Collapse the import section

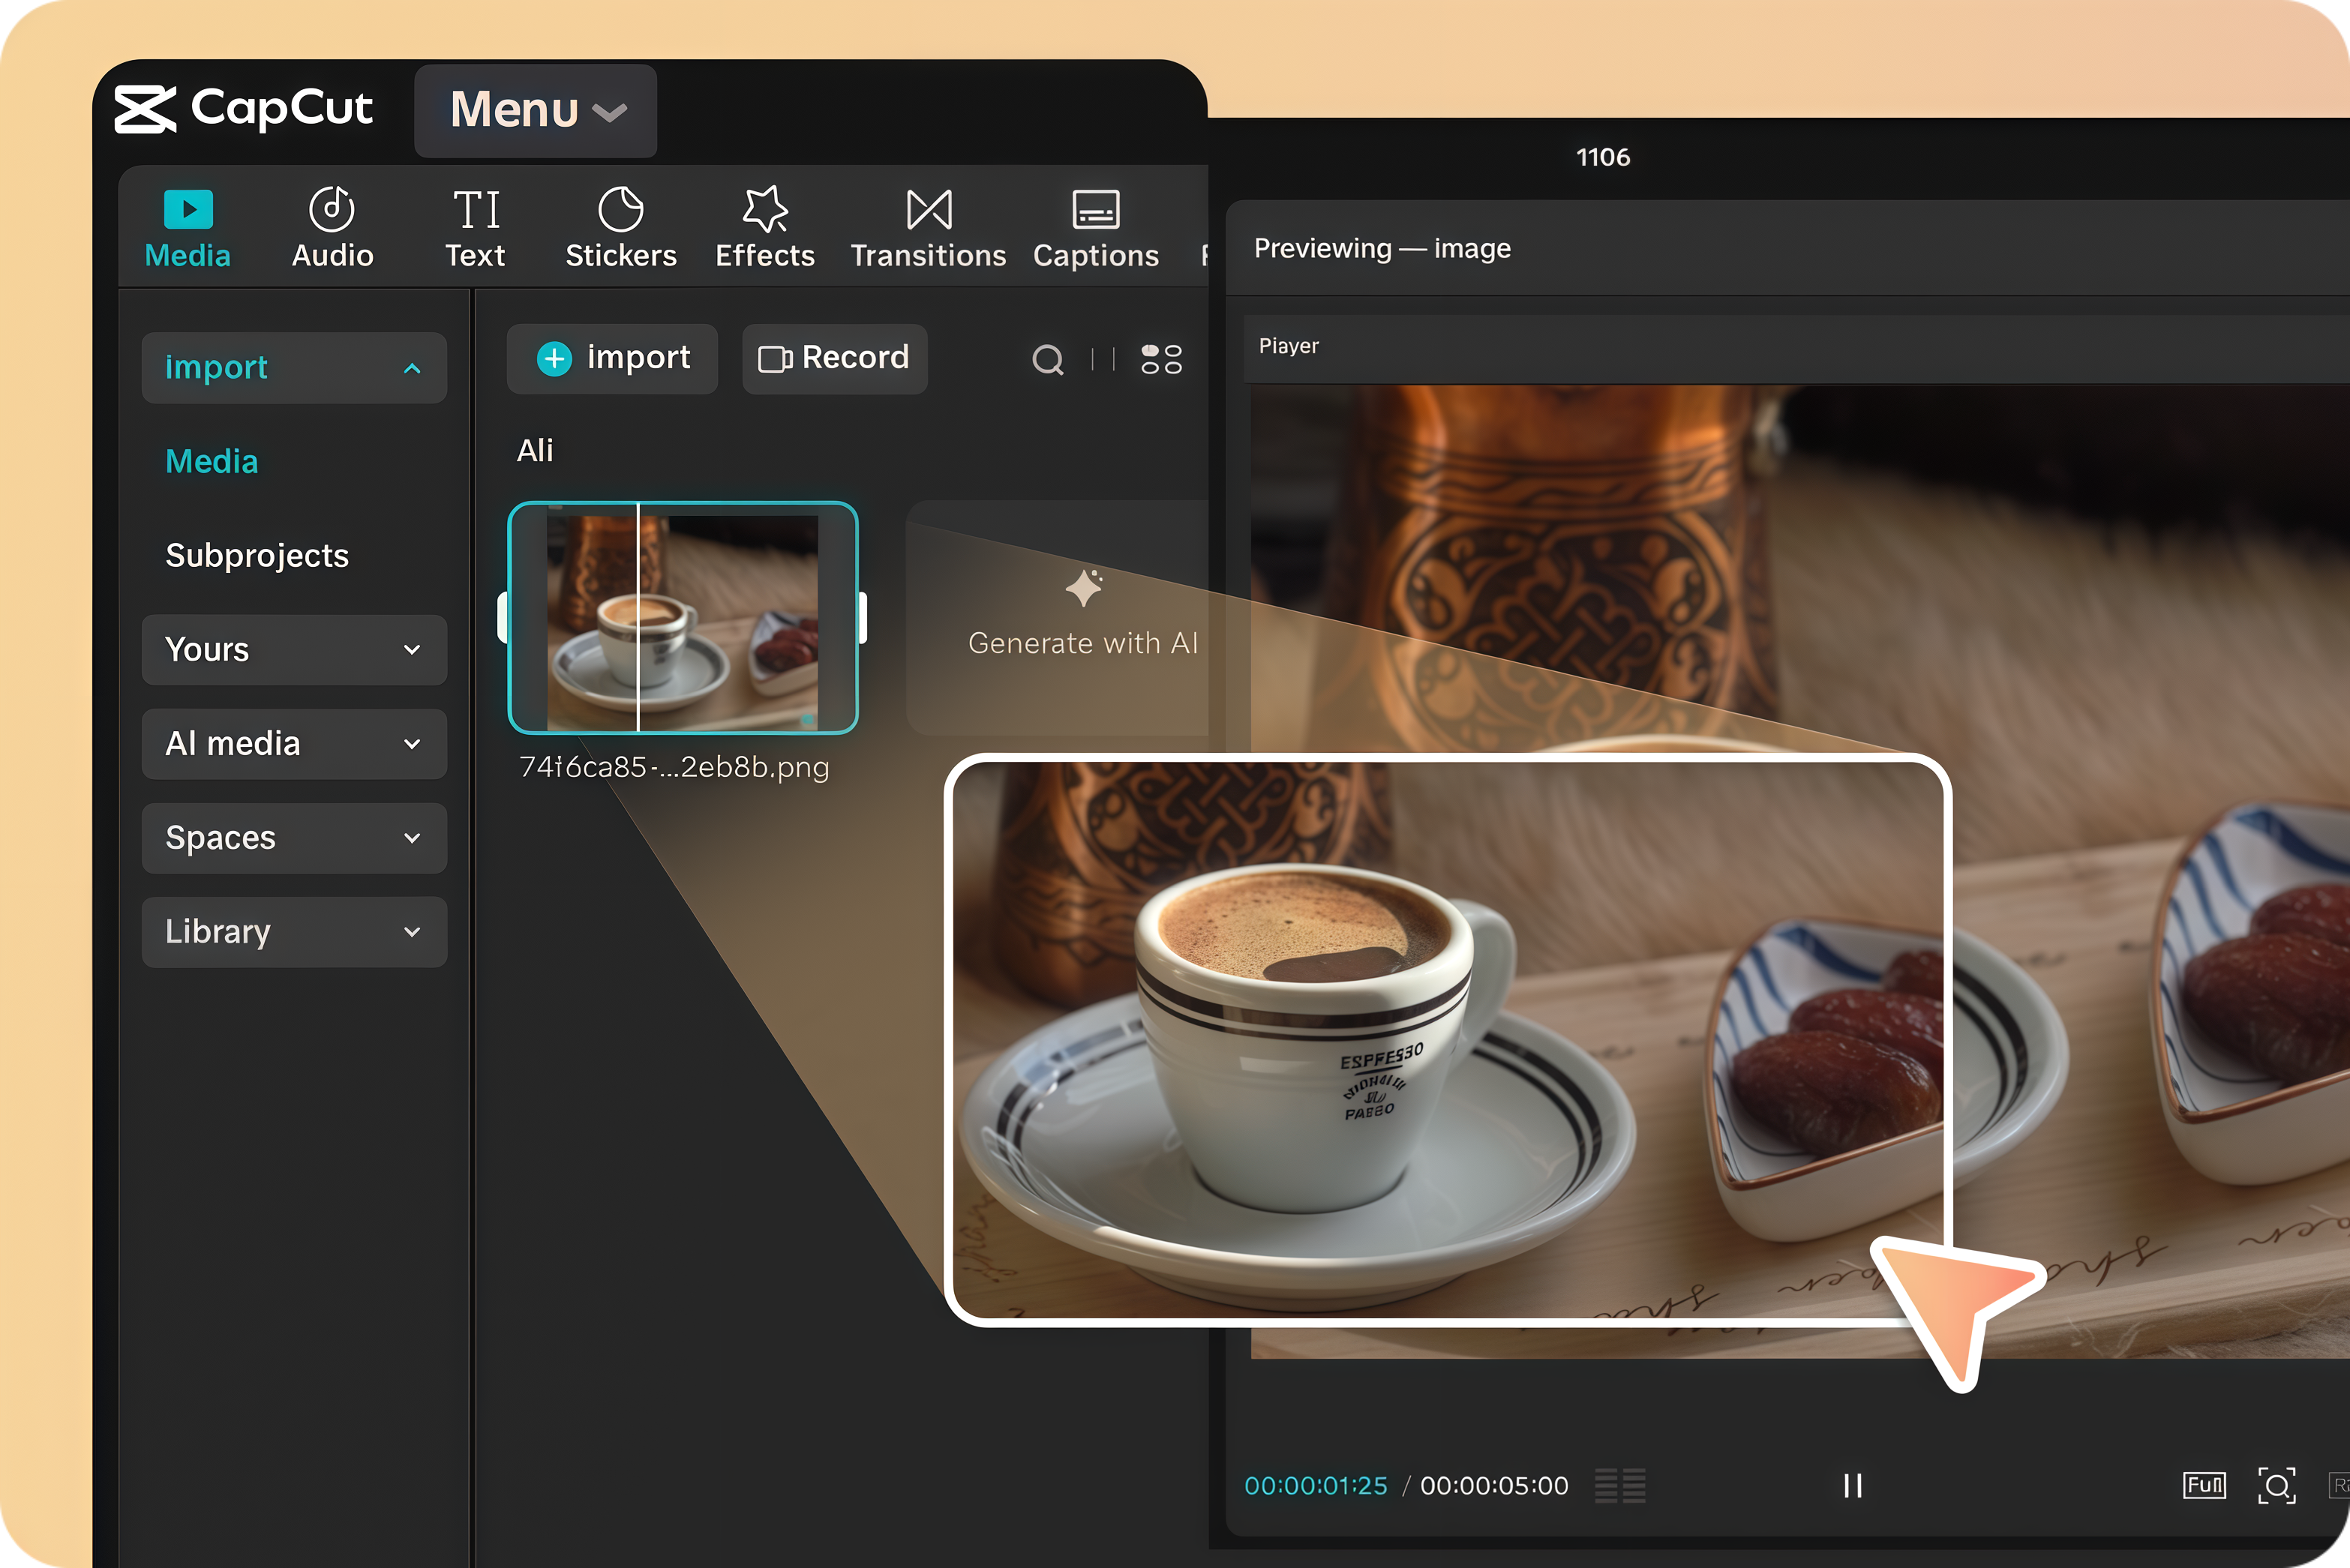[294, 367]
